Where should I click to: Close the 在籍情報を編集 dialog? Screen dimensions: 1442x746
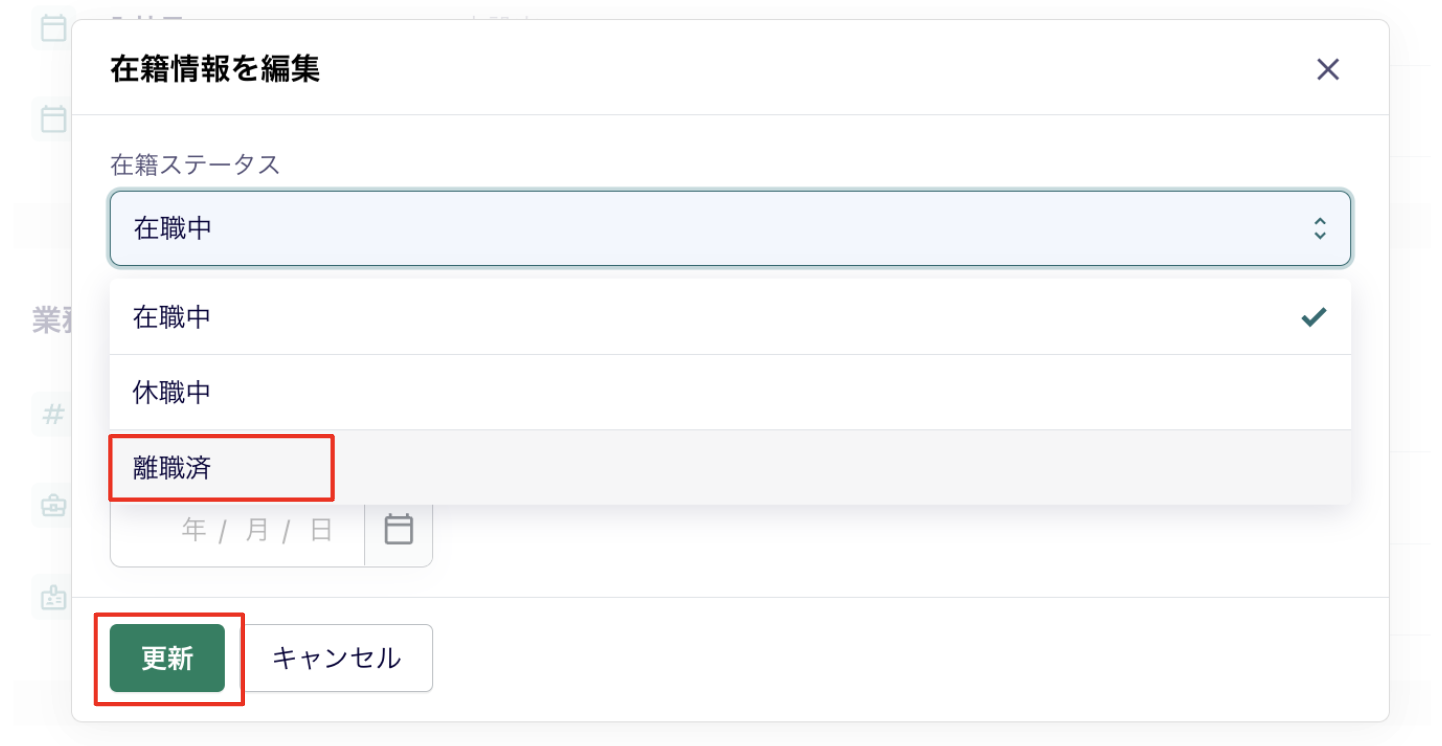pos(1328,69)
